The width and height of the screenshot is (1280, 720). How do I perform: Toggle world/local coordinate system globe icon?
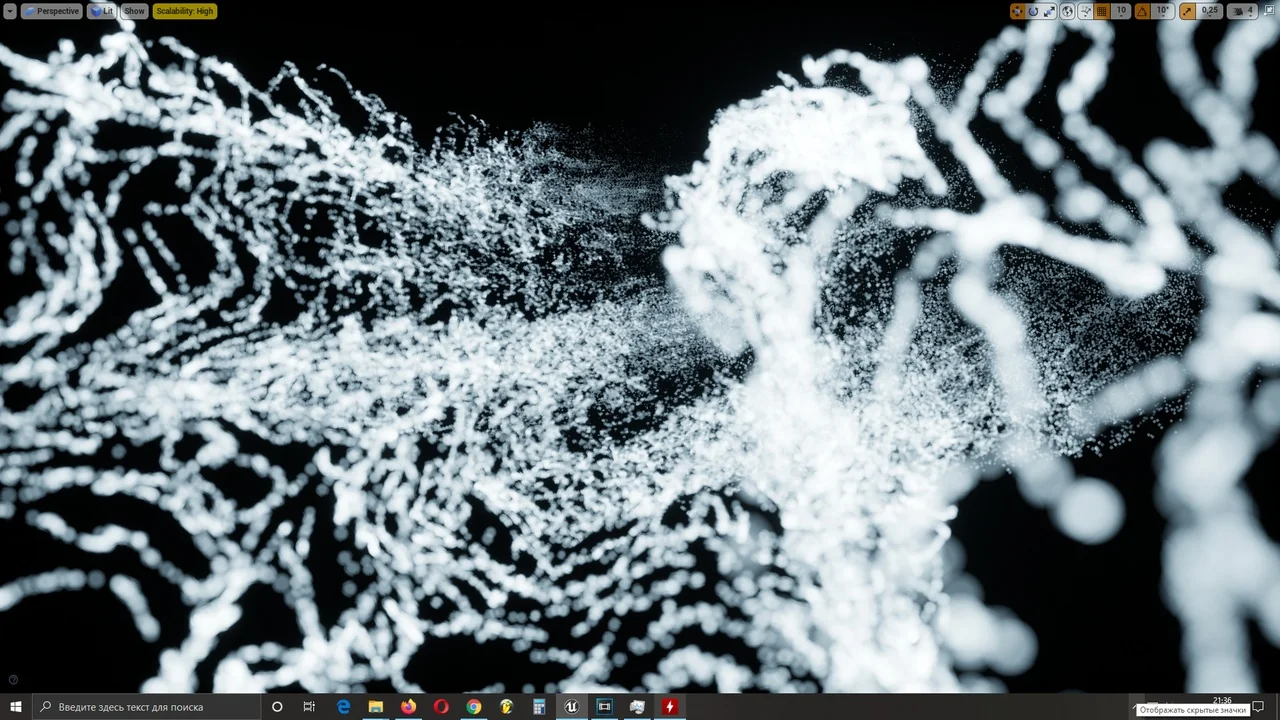click(1067, 11)
